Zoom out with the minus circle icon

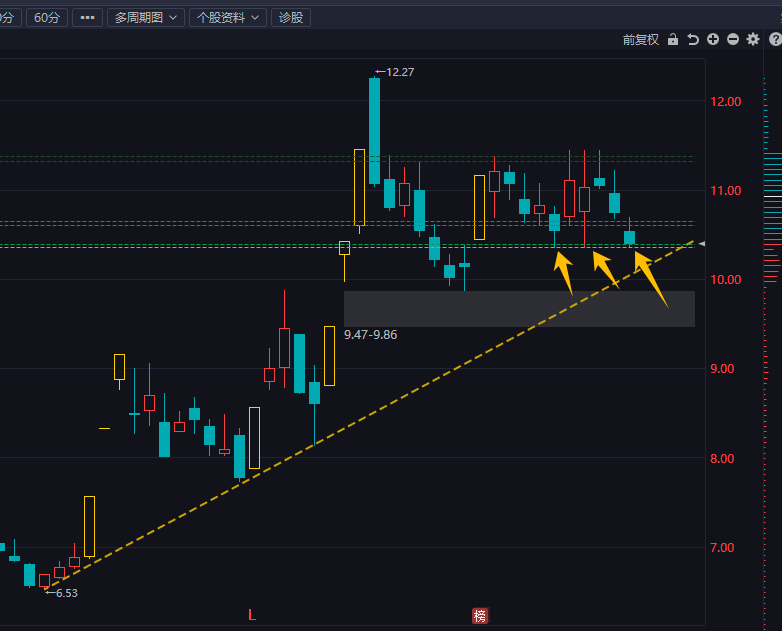[x=733, y=39]
